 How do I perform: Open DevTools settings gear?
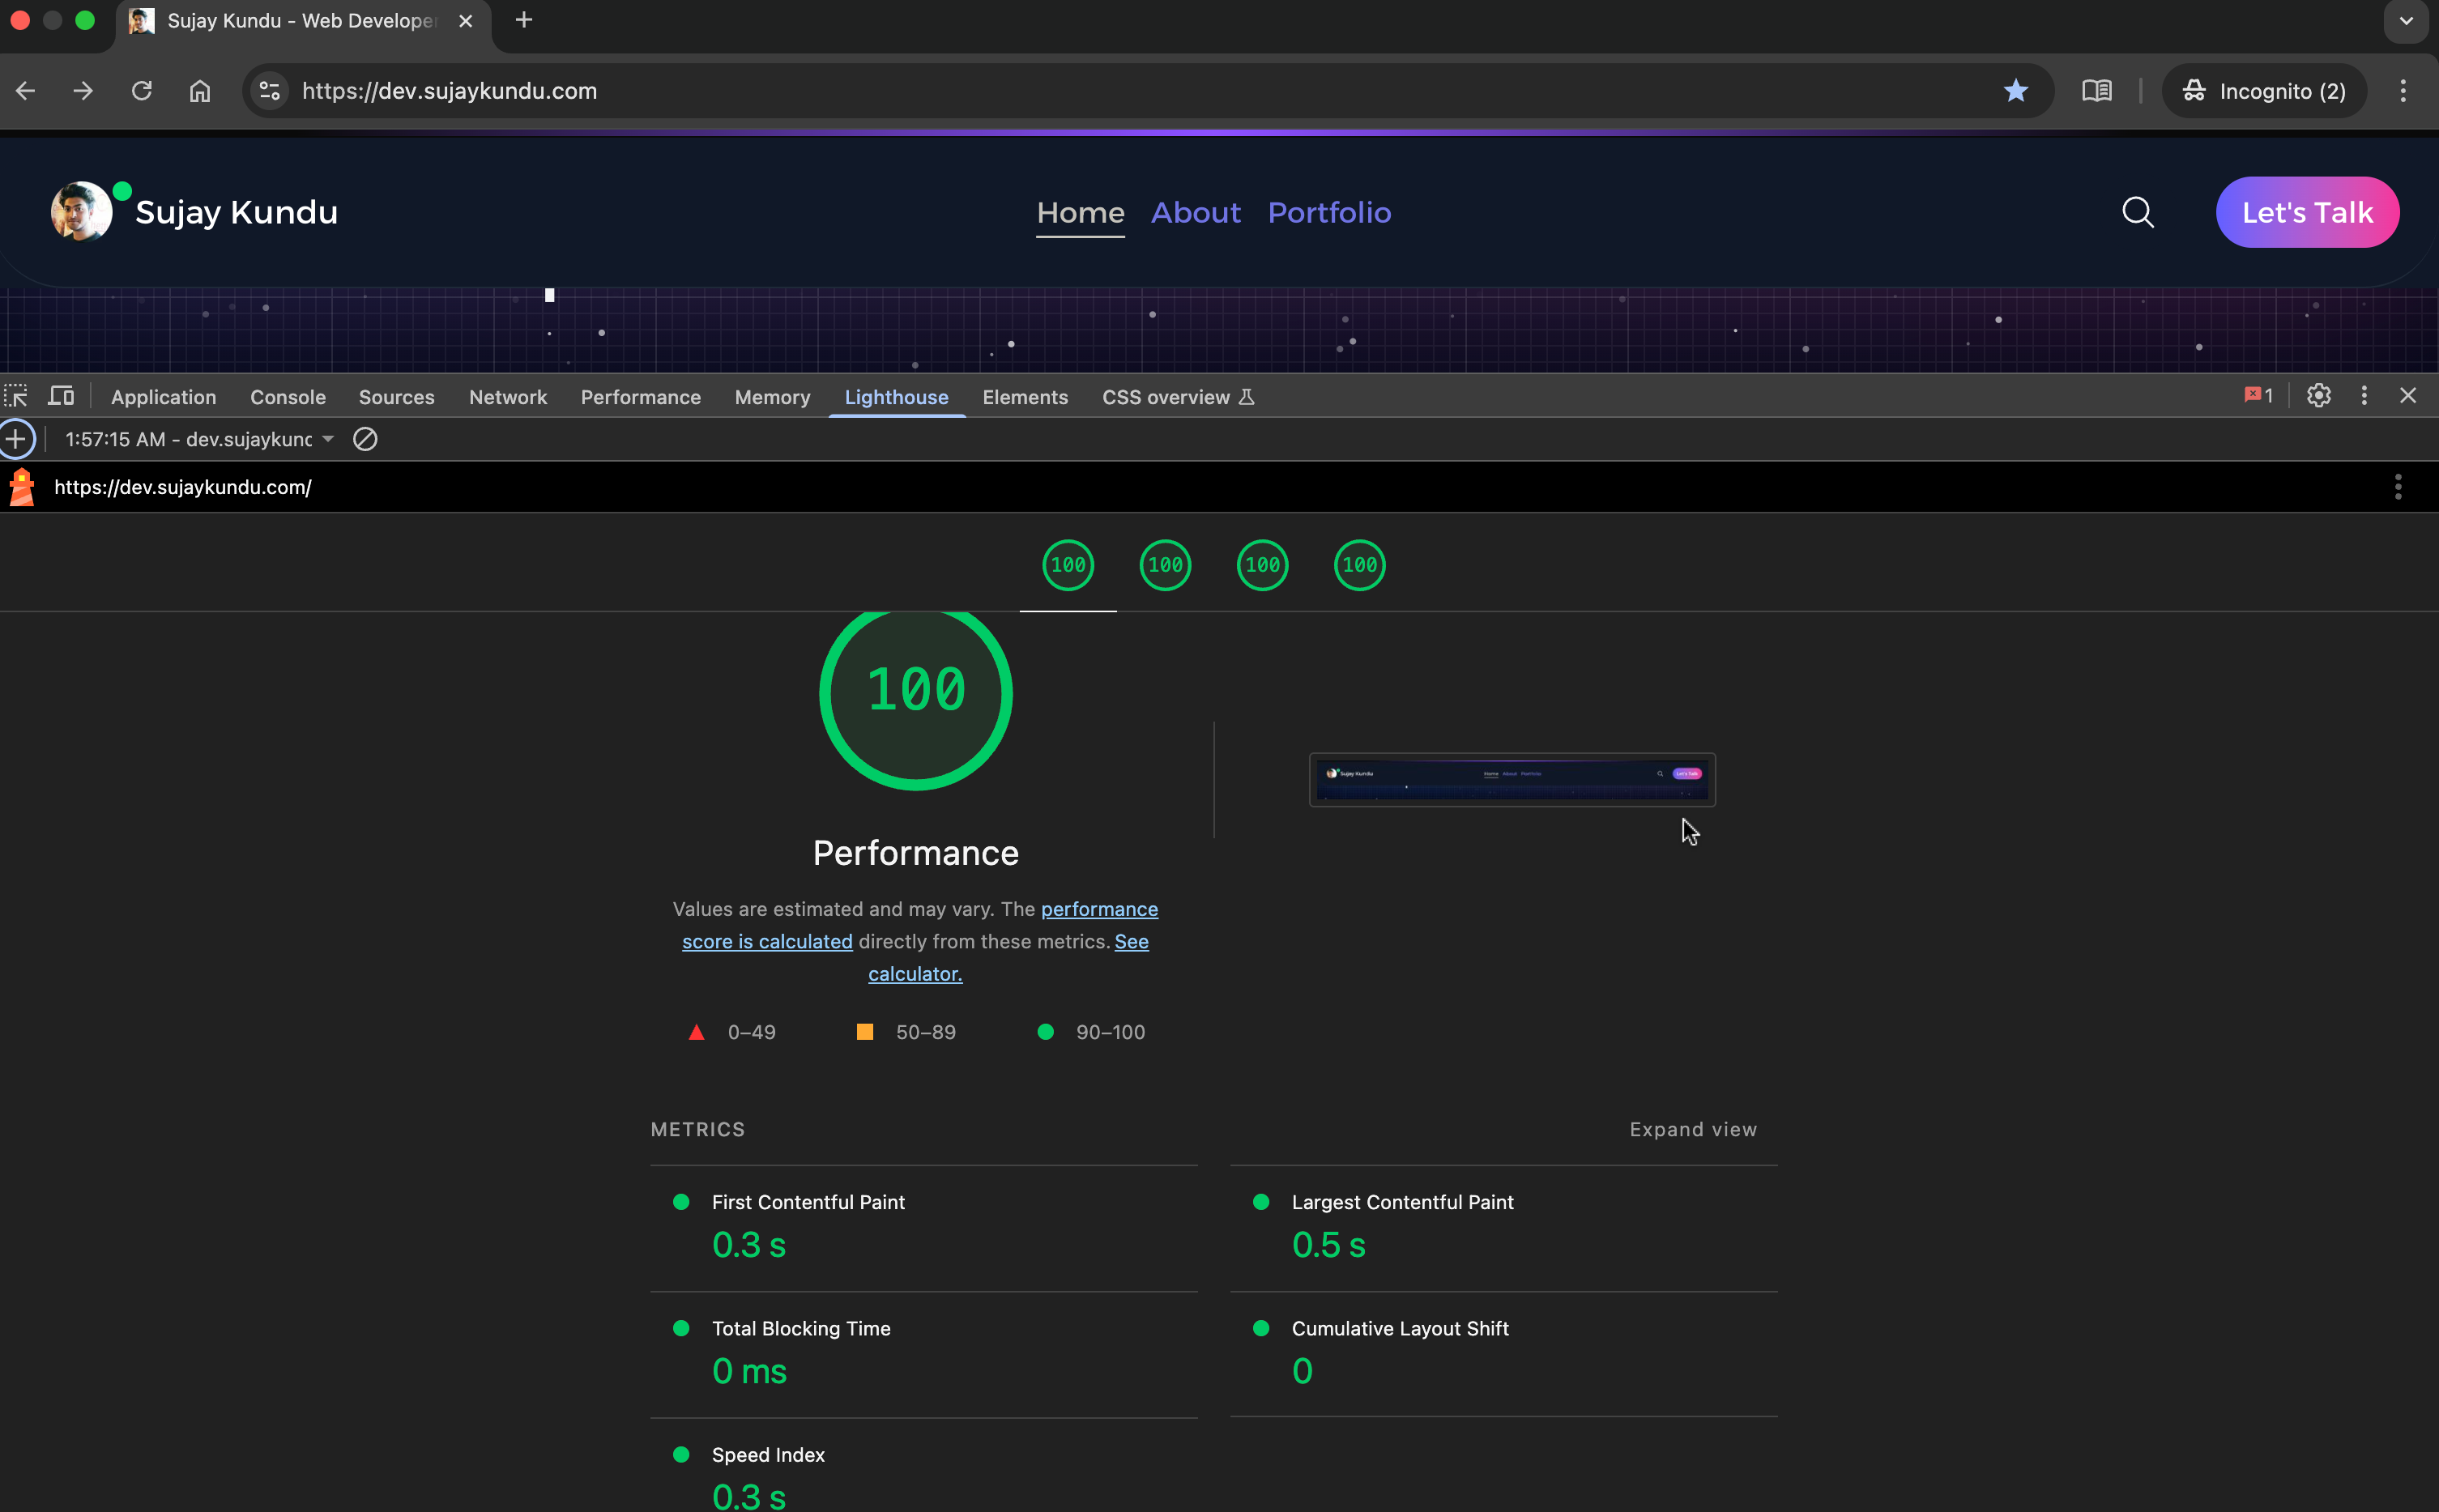(x=2318, y=396)
